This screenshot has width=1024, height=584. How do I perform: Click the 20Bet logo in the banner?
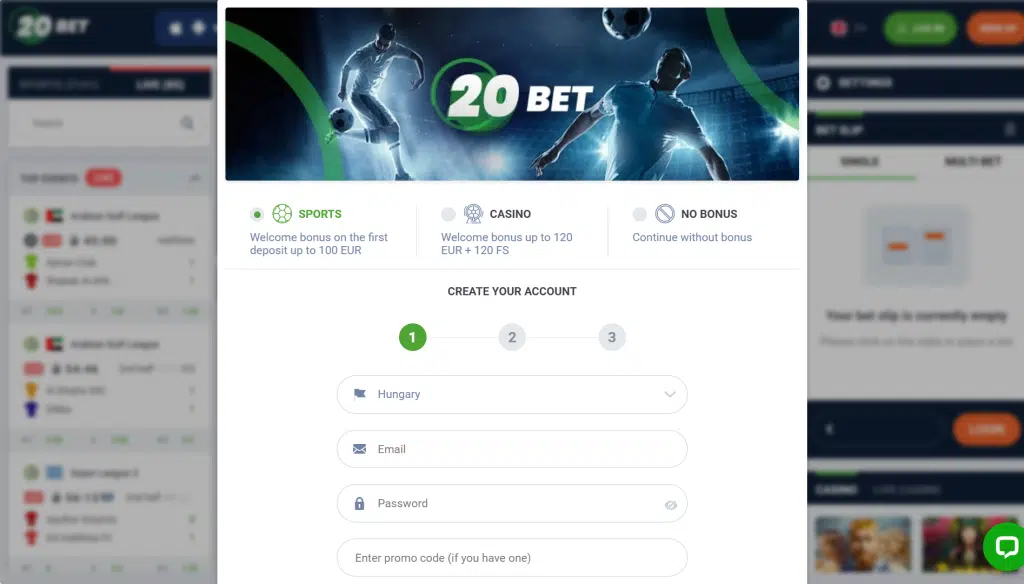[x=513, y=96]
